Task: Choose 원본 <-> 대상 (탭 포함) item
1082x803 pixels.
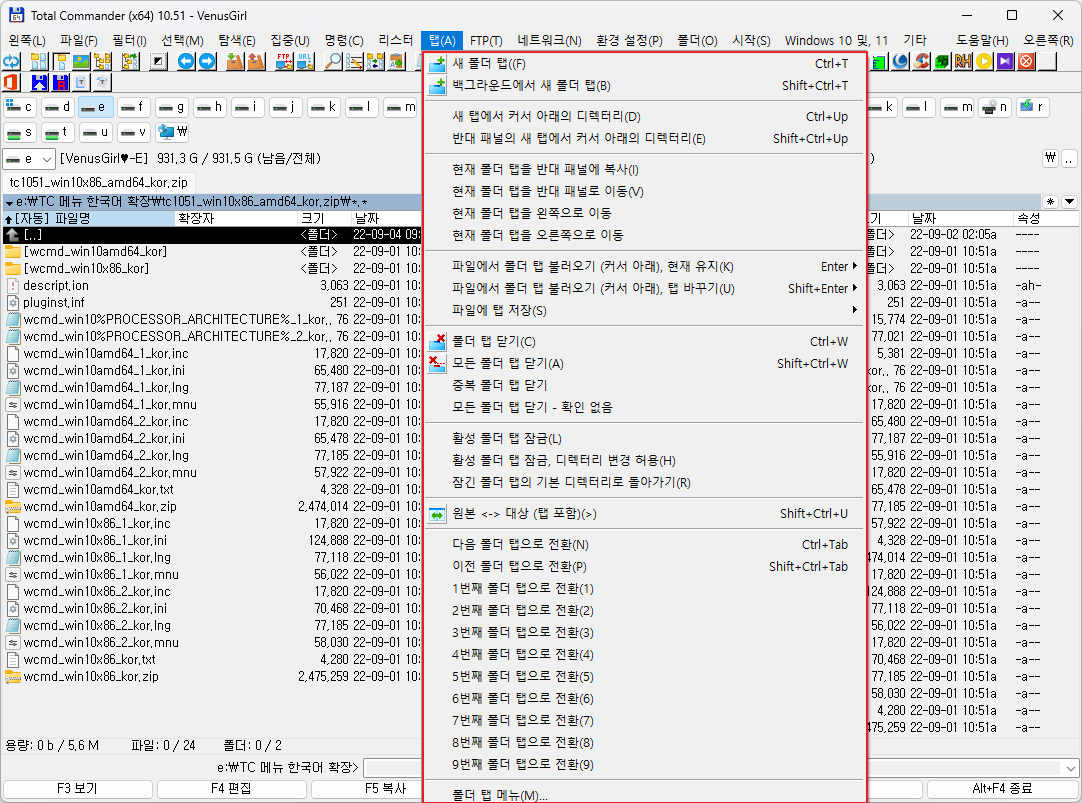Action: point(645,514)
